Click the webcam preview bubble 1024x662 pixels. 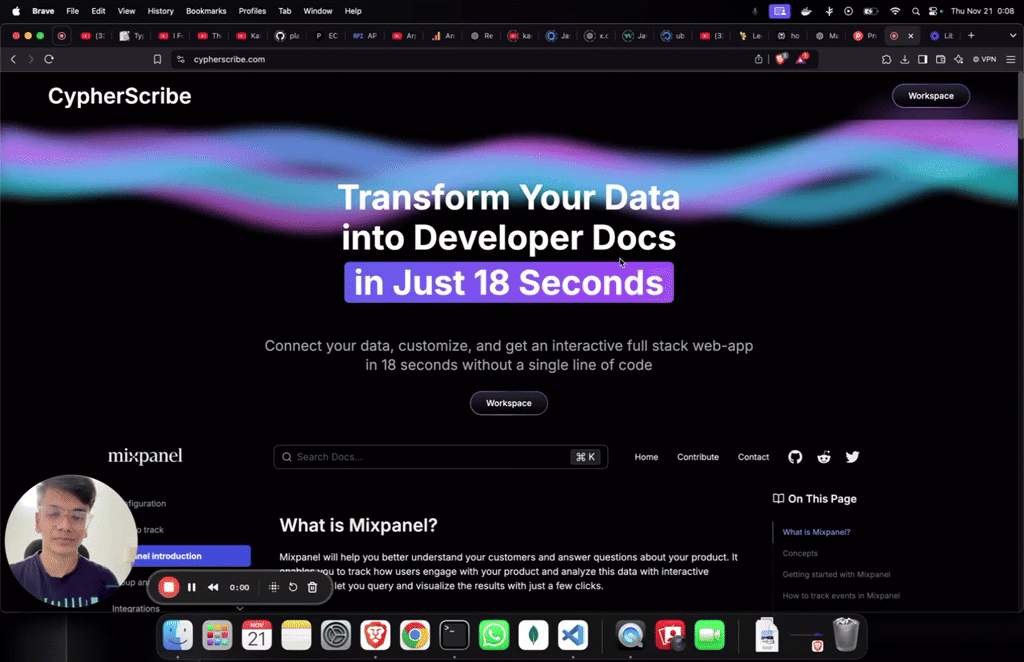click(71, 541)
